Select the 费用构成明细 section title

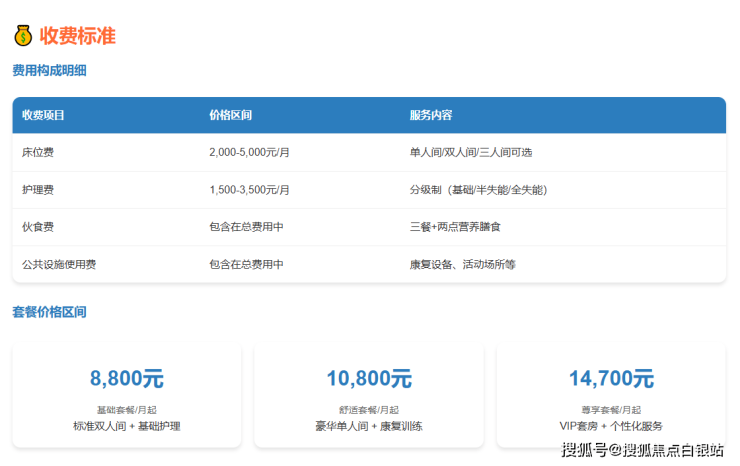tap(49, 71)
